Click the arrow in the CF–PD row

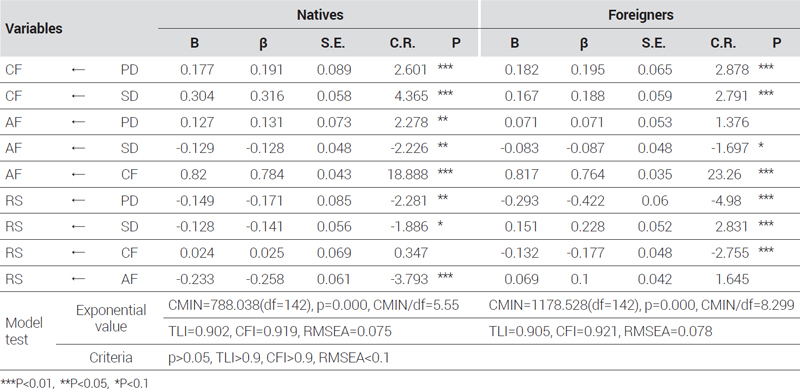pyautogui.click(x=78, y=70)
